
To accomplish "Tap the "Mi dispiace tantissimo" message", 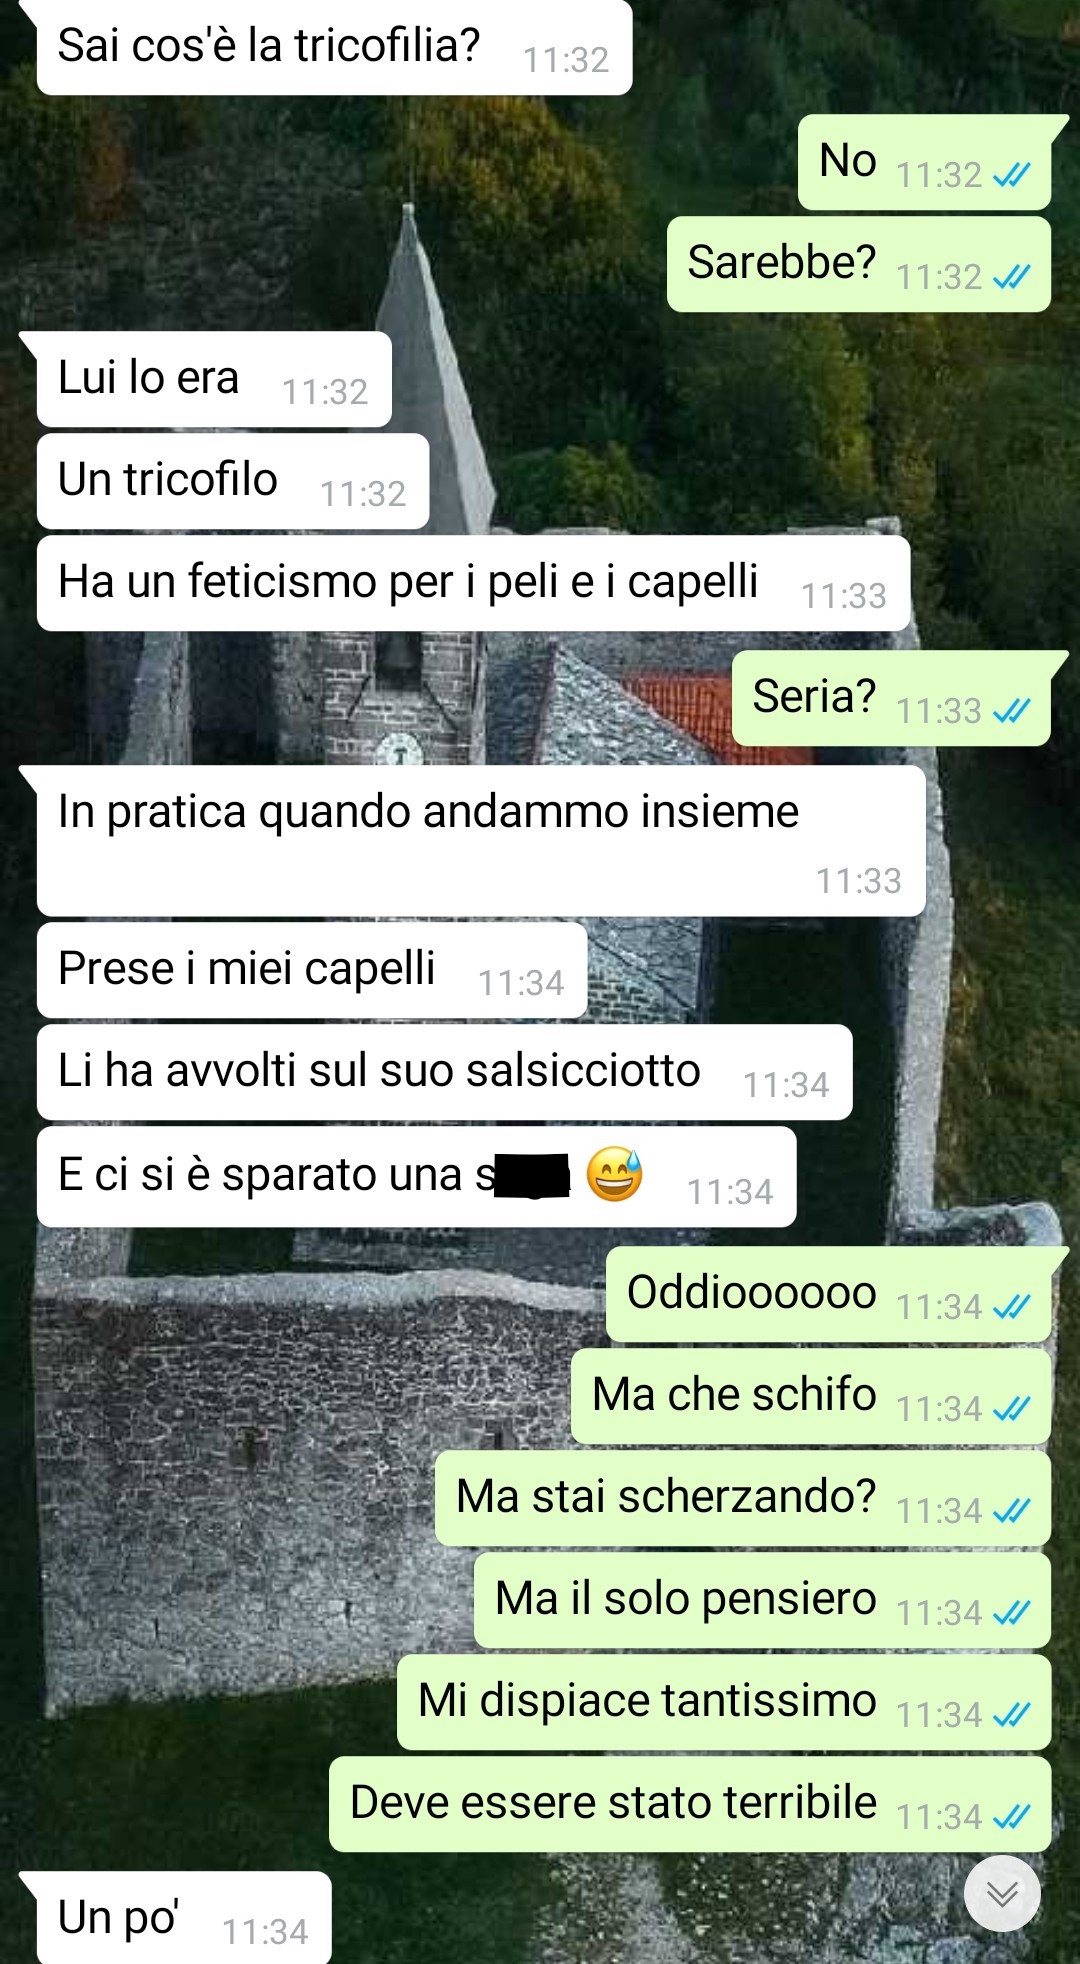I will pyautogui.click(x=723, y=1702).
